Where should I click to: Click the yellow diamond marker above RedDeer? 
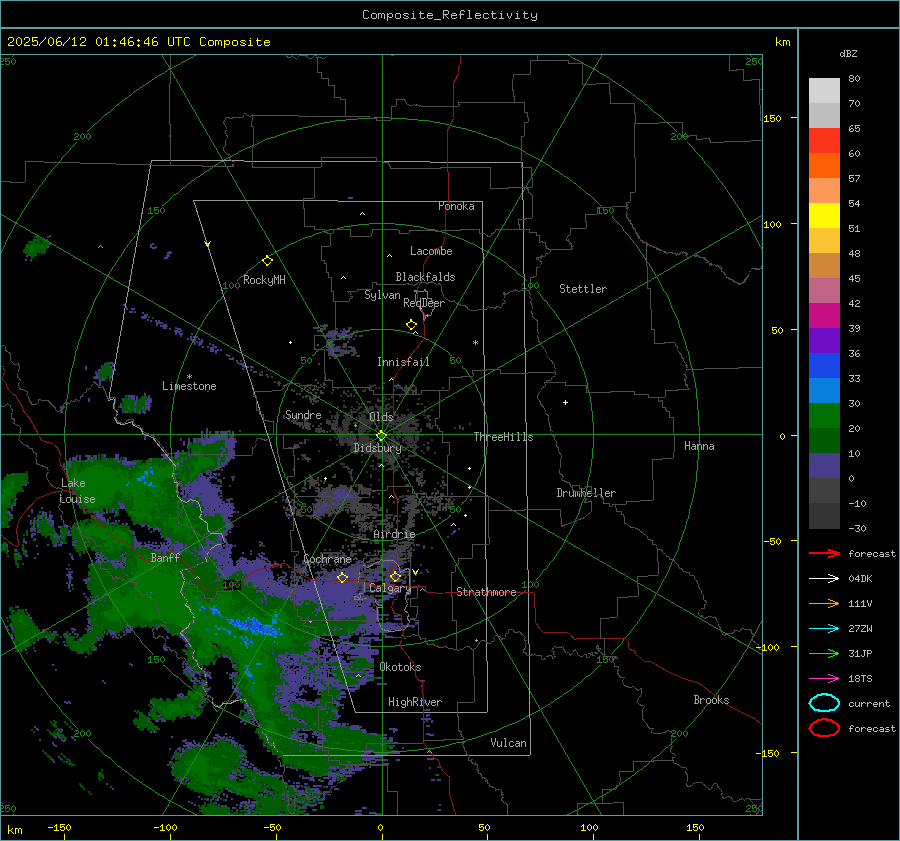411,325
